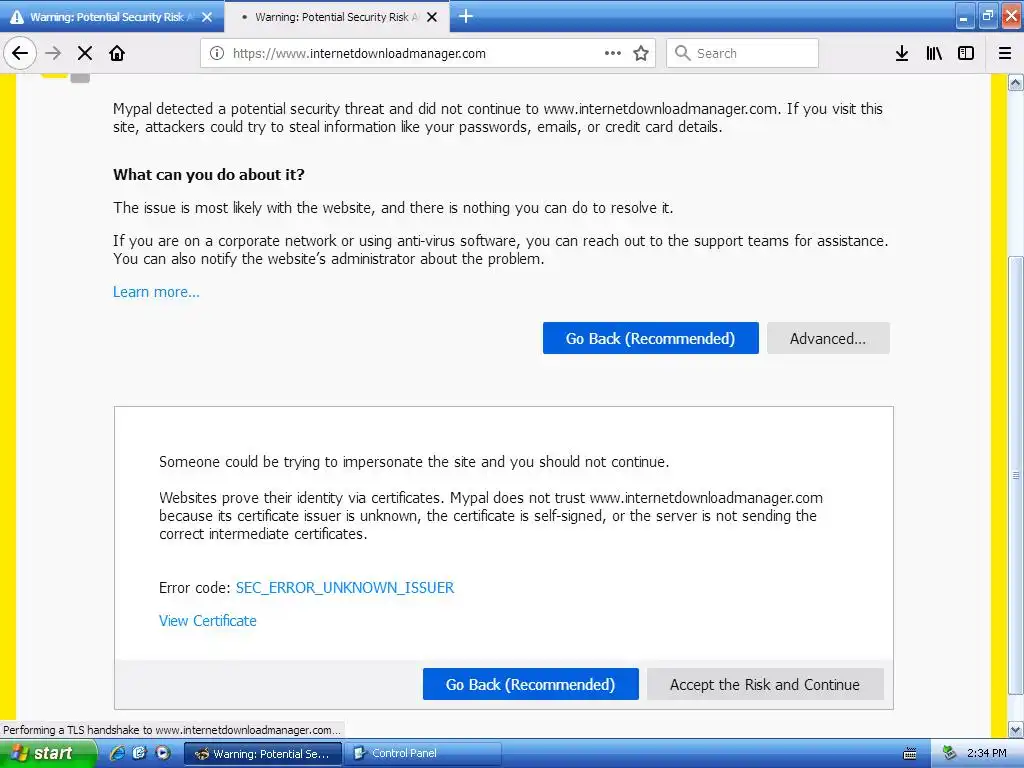The image size is (1024, 768).
Task: Launch Internet Explorer from quick launch
Action: 117,753
